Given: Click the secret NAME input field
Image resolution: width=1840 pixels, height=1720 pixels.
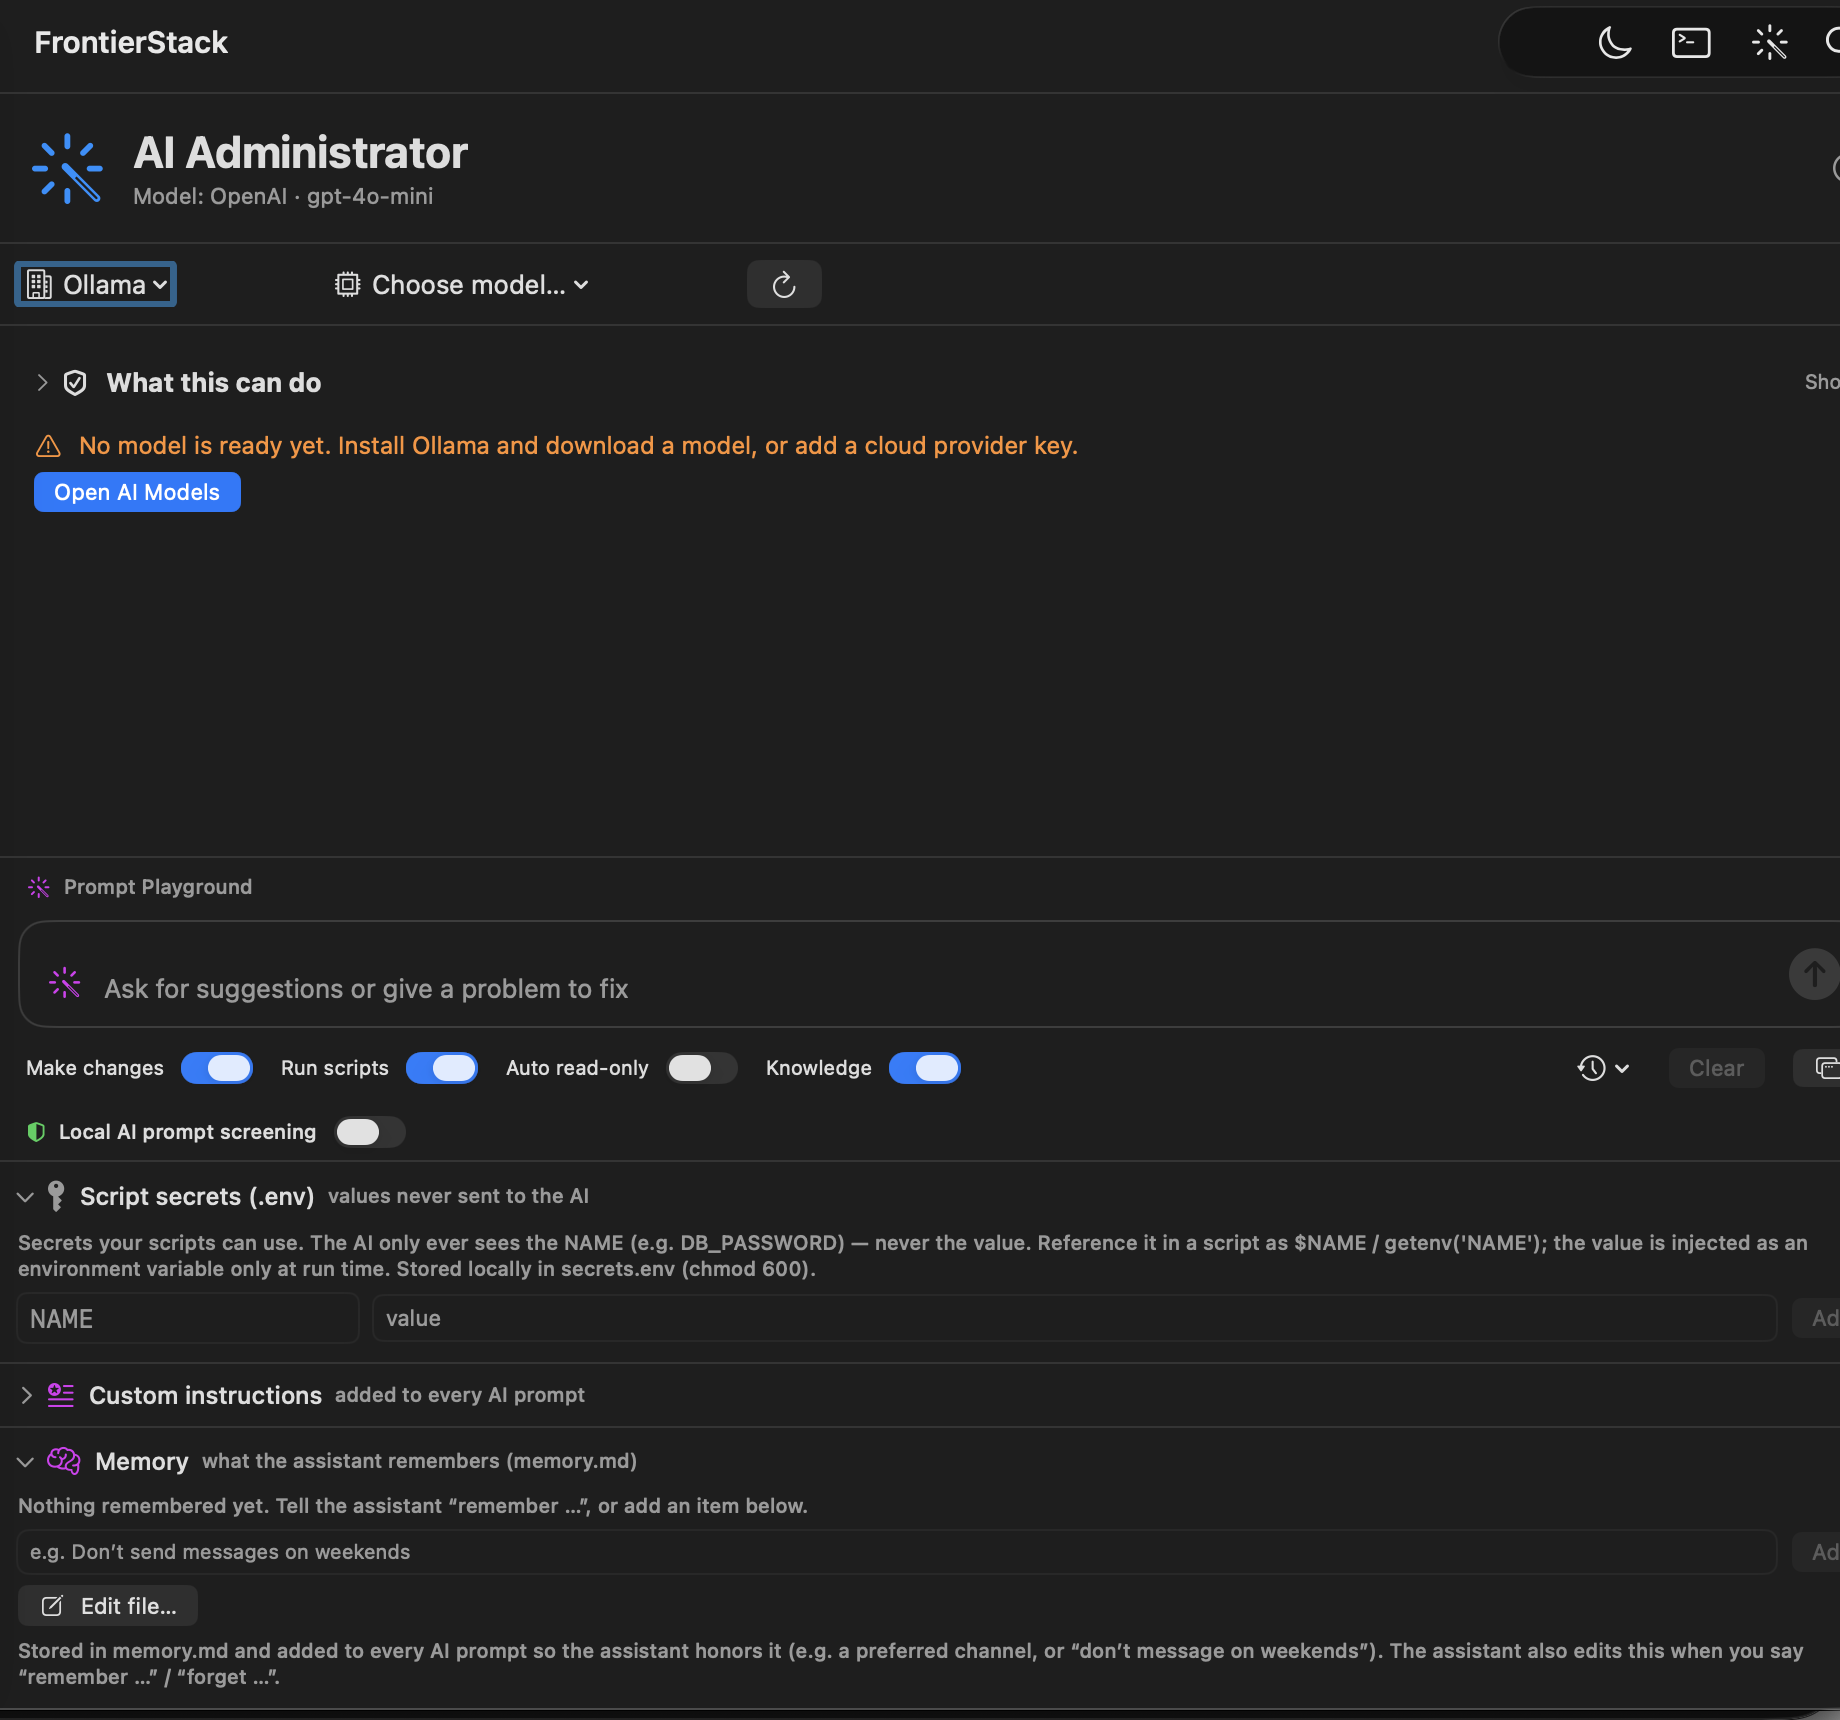Looking at the screenshot, I should point(188,1319).
